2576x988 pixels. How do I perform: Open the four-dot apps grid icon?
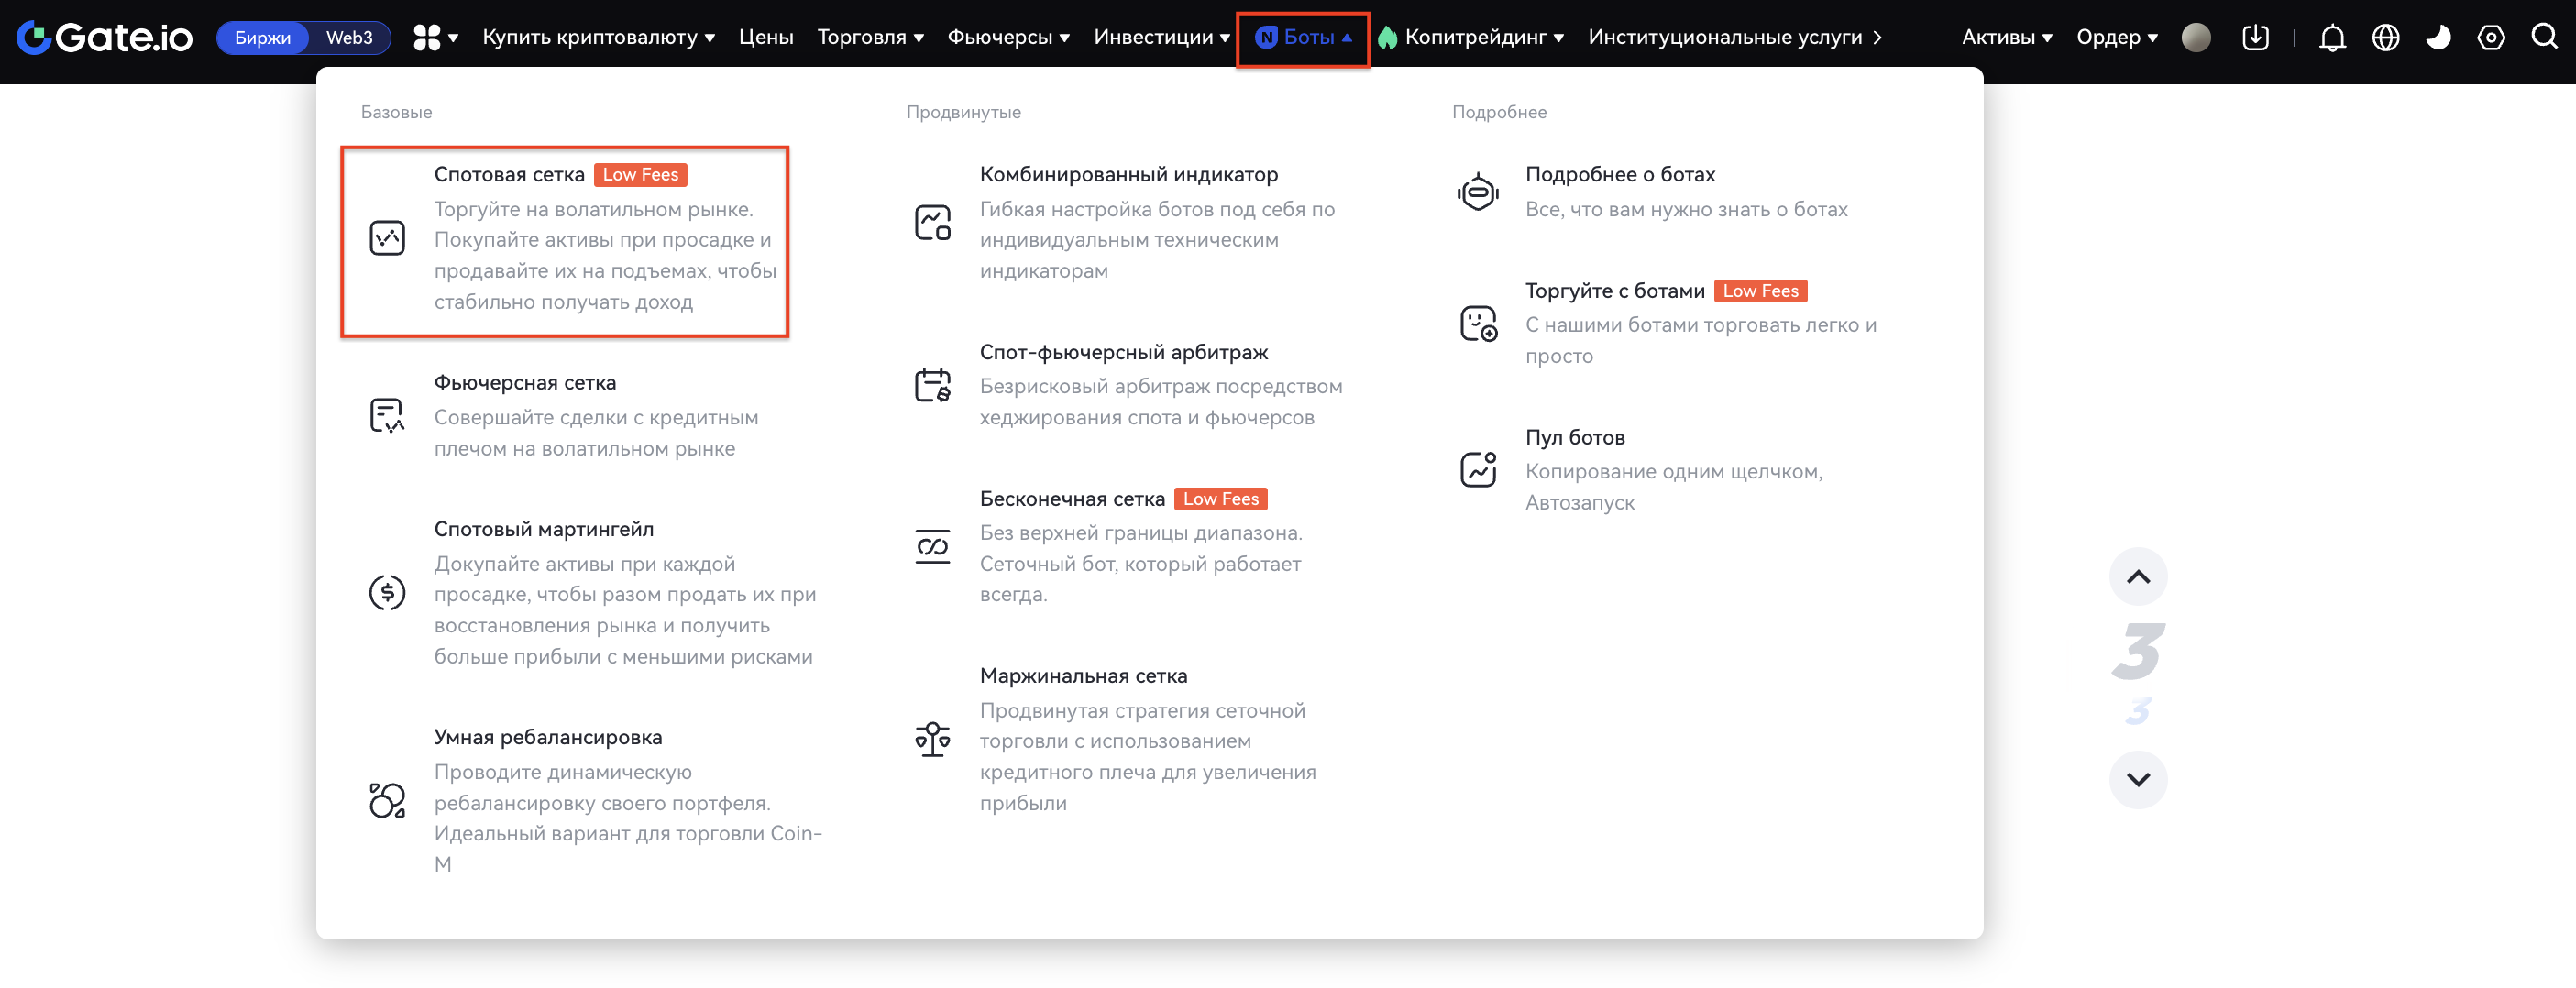[x=428, y=38]
